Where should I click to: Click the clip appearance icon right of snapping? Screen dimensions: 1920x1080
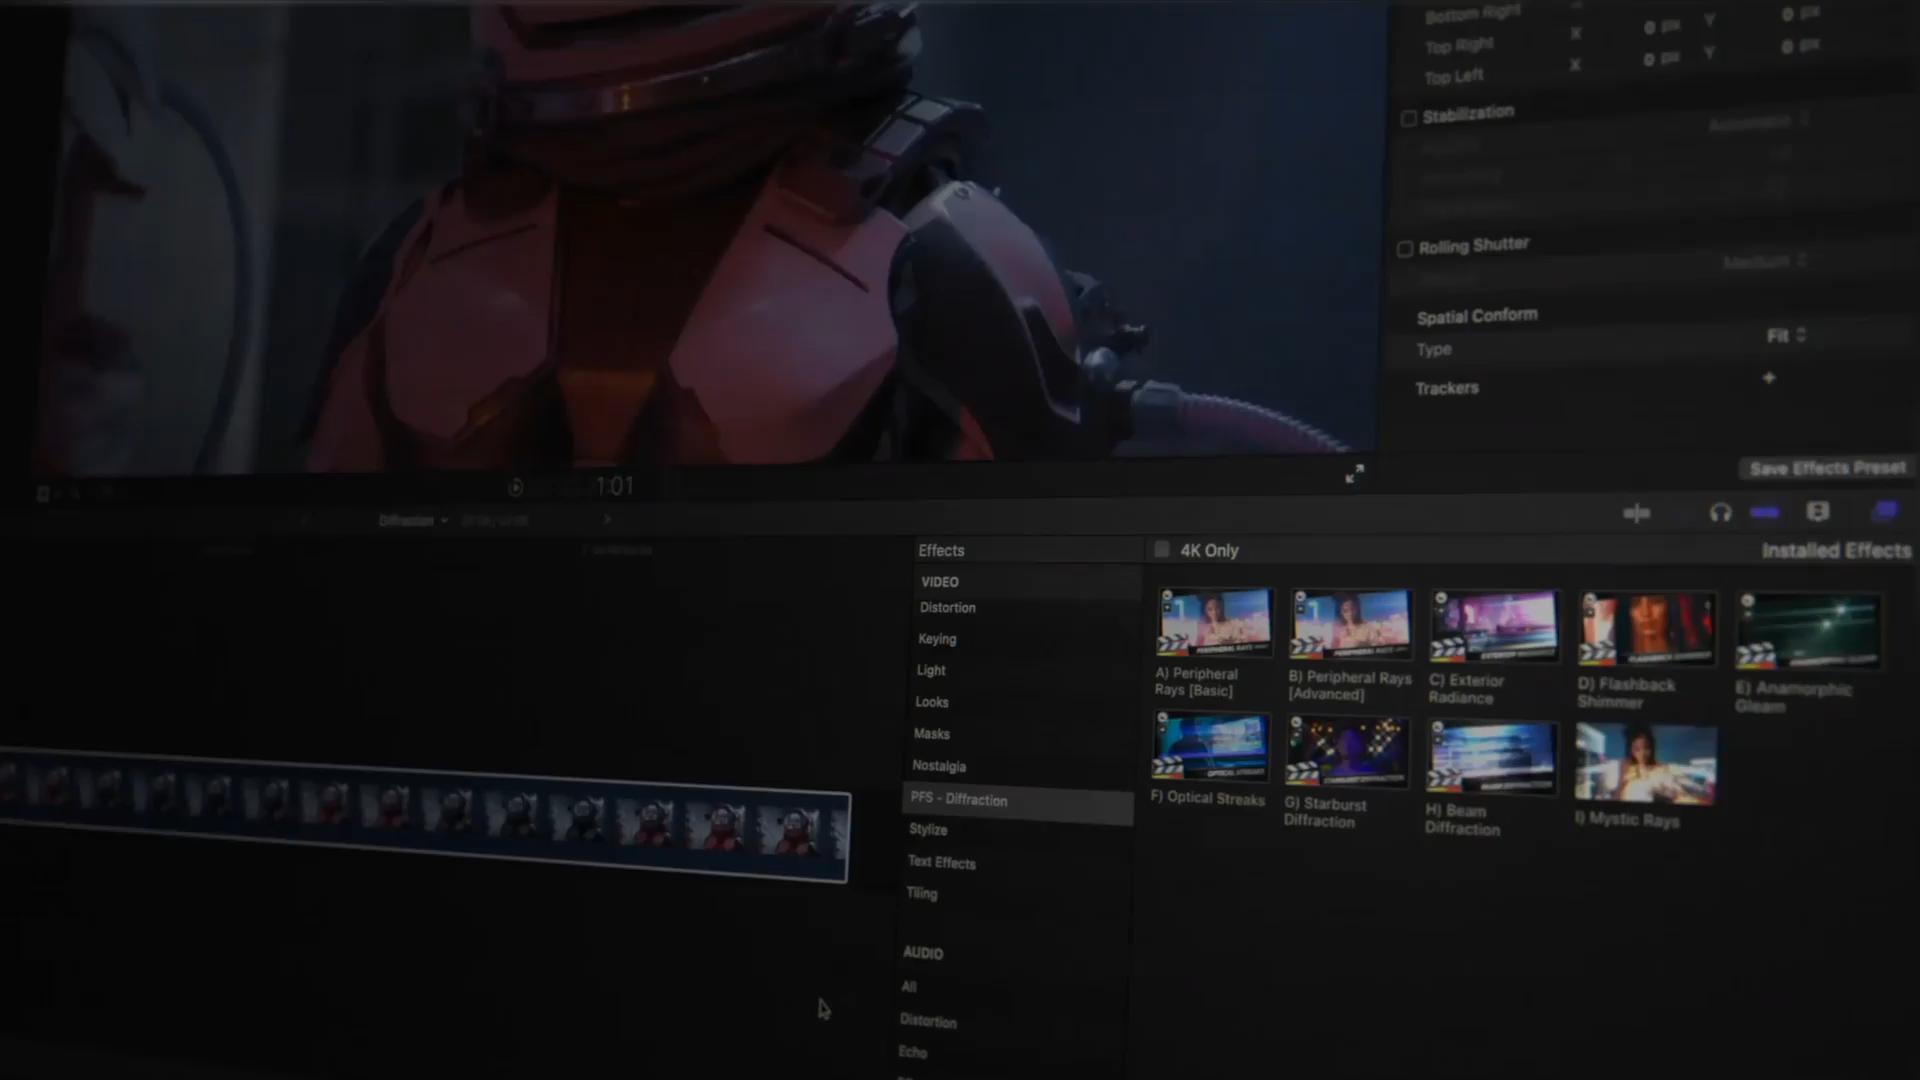(1818, 512)
